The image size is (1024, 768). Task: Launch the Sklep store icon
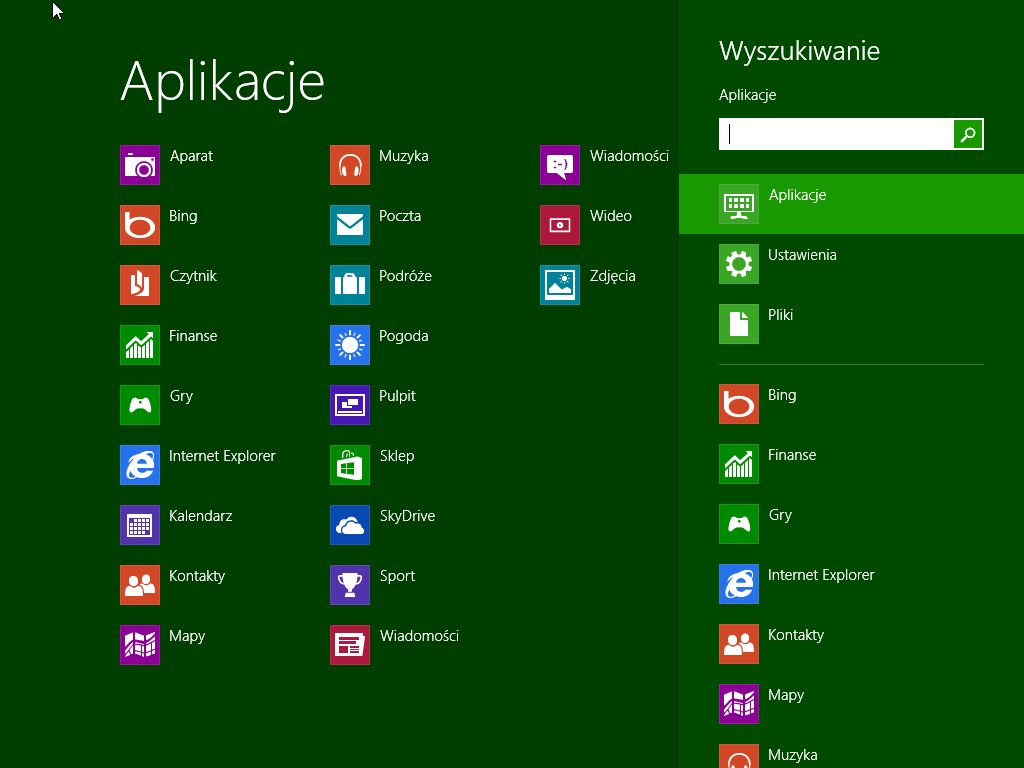tap(350, 465)
